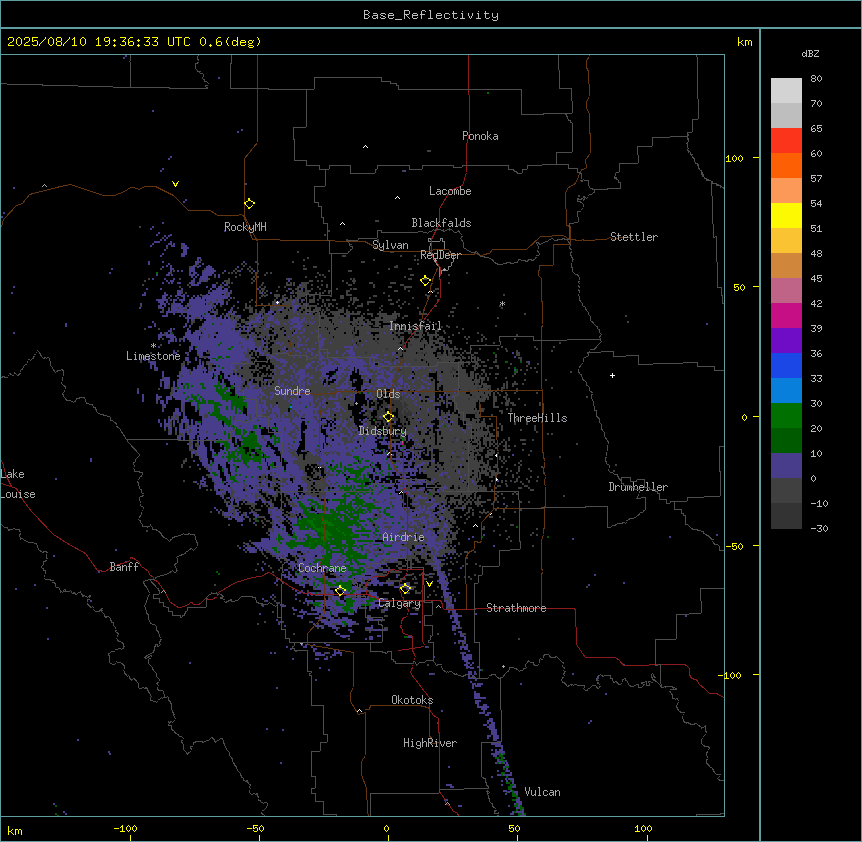Click the pink 42-45 dBZ legend swatch
The height and width of the screenshot is (842, 862).
786,291
